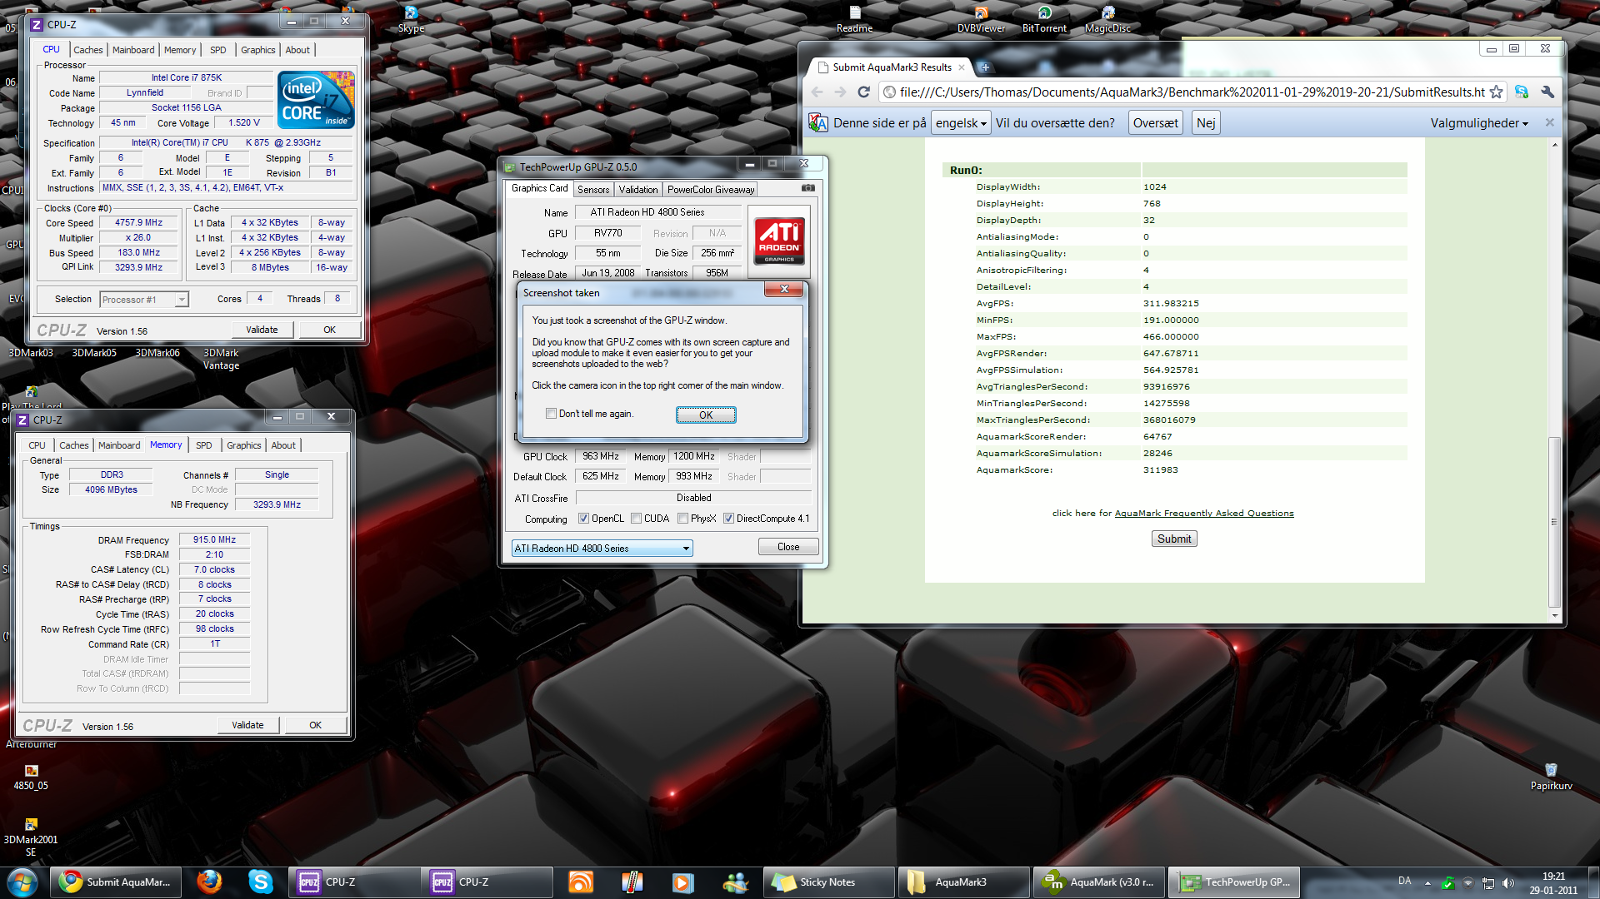Click Oversæt translate button

click(1155, 123)
